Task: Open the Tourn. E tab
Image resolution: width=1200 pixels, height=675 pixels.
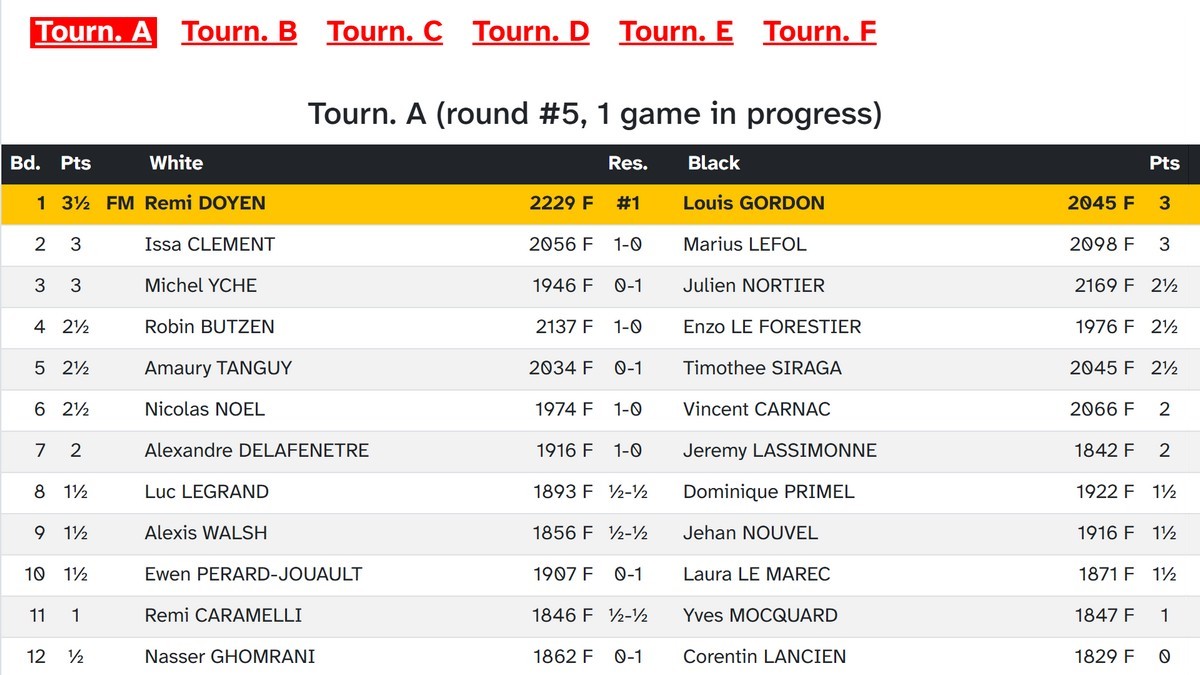Action: pos(676,32)
